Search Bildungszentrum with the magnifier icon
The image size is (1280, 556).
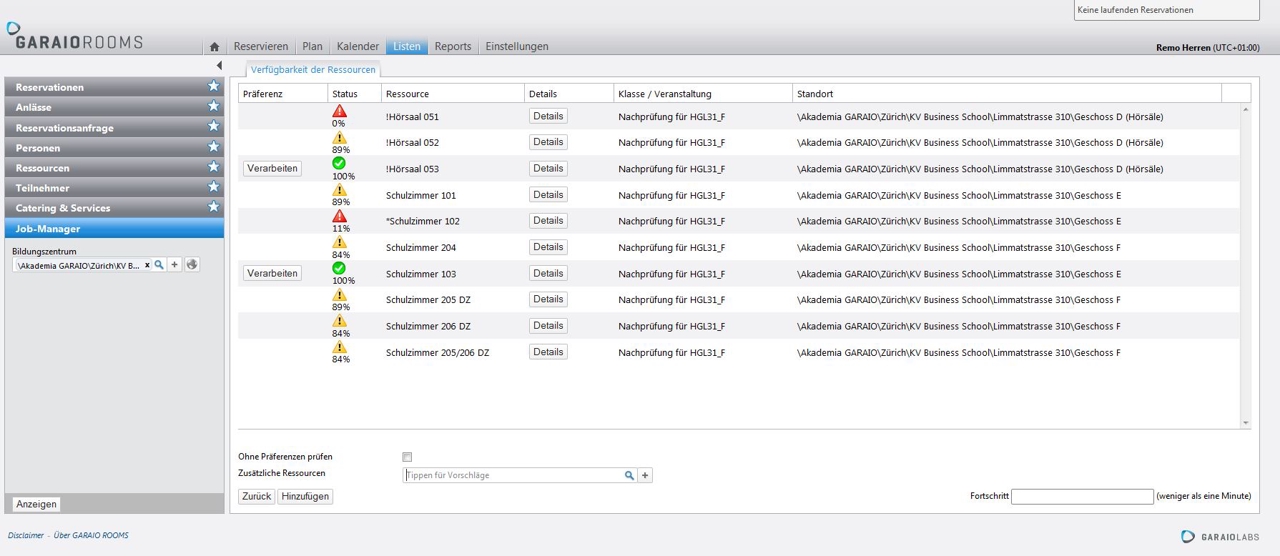pyautogui.click(x=159, y=265)
